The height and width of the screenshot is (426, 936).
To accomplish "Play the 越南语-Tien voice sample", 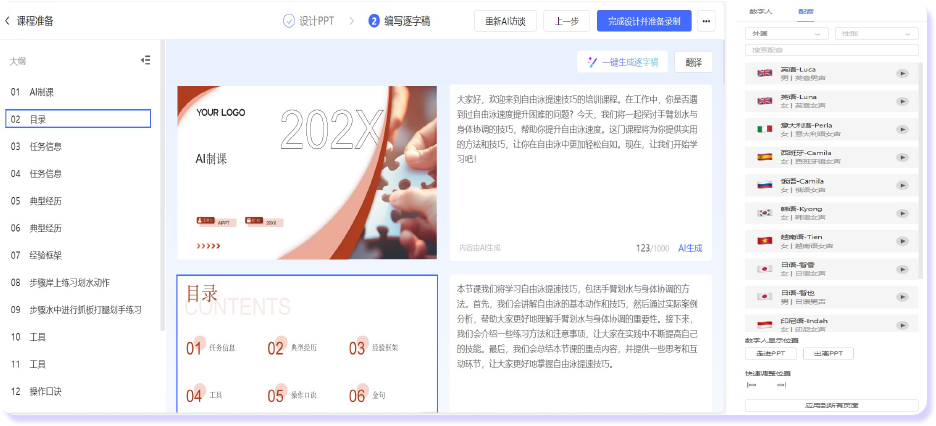I will 902,240.
